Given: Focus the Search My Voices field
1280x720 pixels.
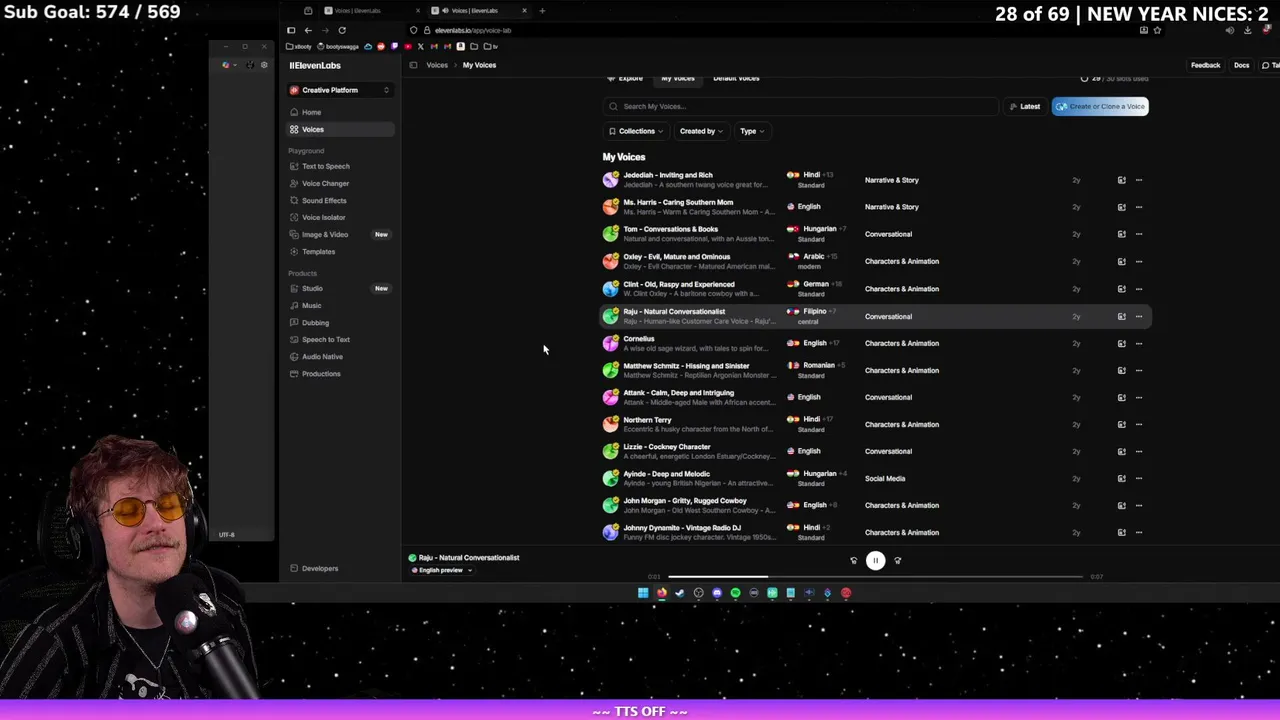Looking at the screenshot, I should pos(800,106).
